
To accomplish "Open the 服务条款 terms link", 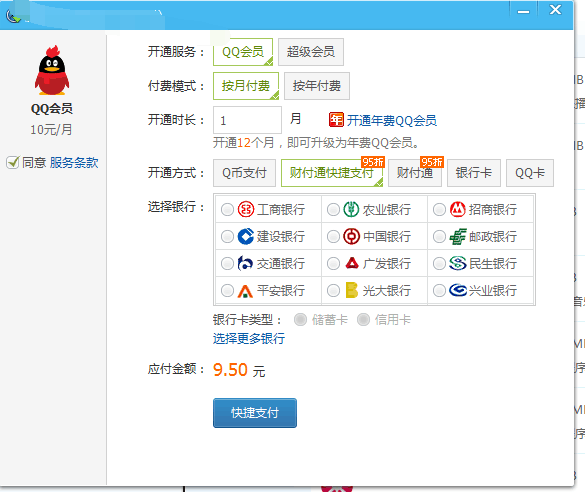I will (74, 163).
